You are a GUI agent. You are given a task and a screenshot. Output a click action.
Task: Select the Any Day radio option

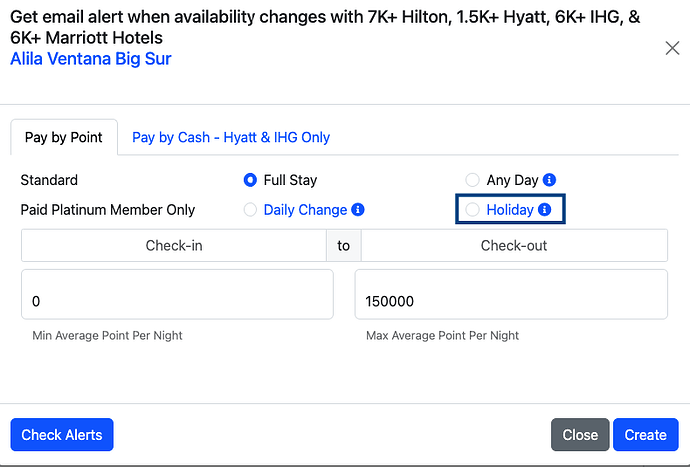(472, 180)
